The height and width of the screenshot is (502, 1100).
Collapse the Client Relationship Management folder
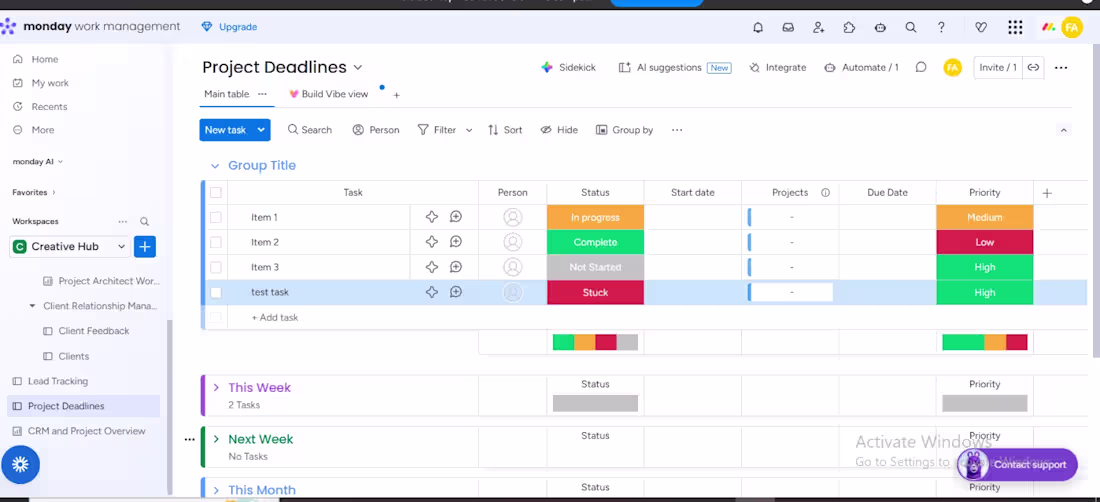tap(32, 306)
